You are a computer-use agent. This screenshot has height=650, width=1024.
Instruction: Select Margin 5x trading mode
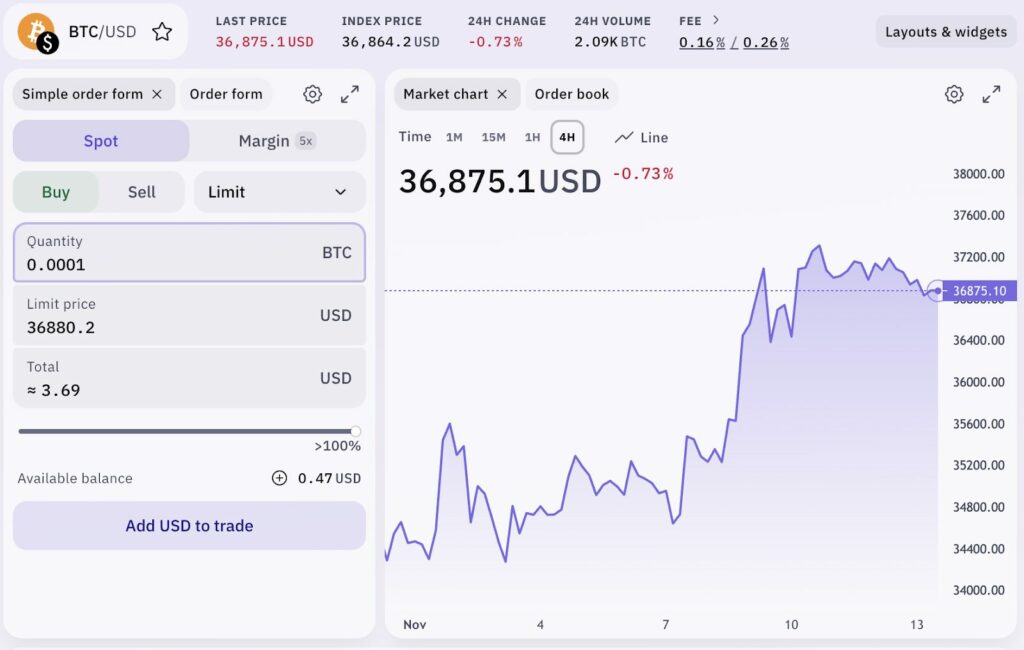tap(277, 141)
